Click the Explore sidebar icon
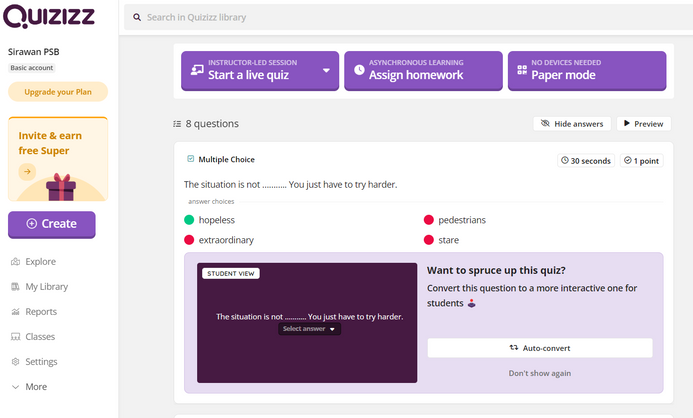Image resolution: width=693 pixels, height=418 pixels. 15,262
